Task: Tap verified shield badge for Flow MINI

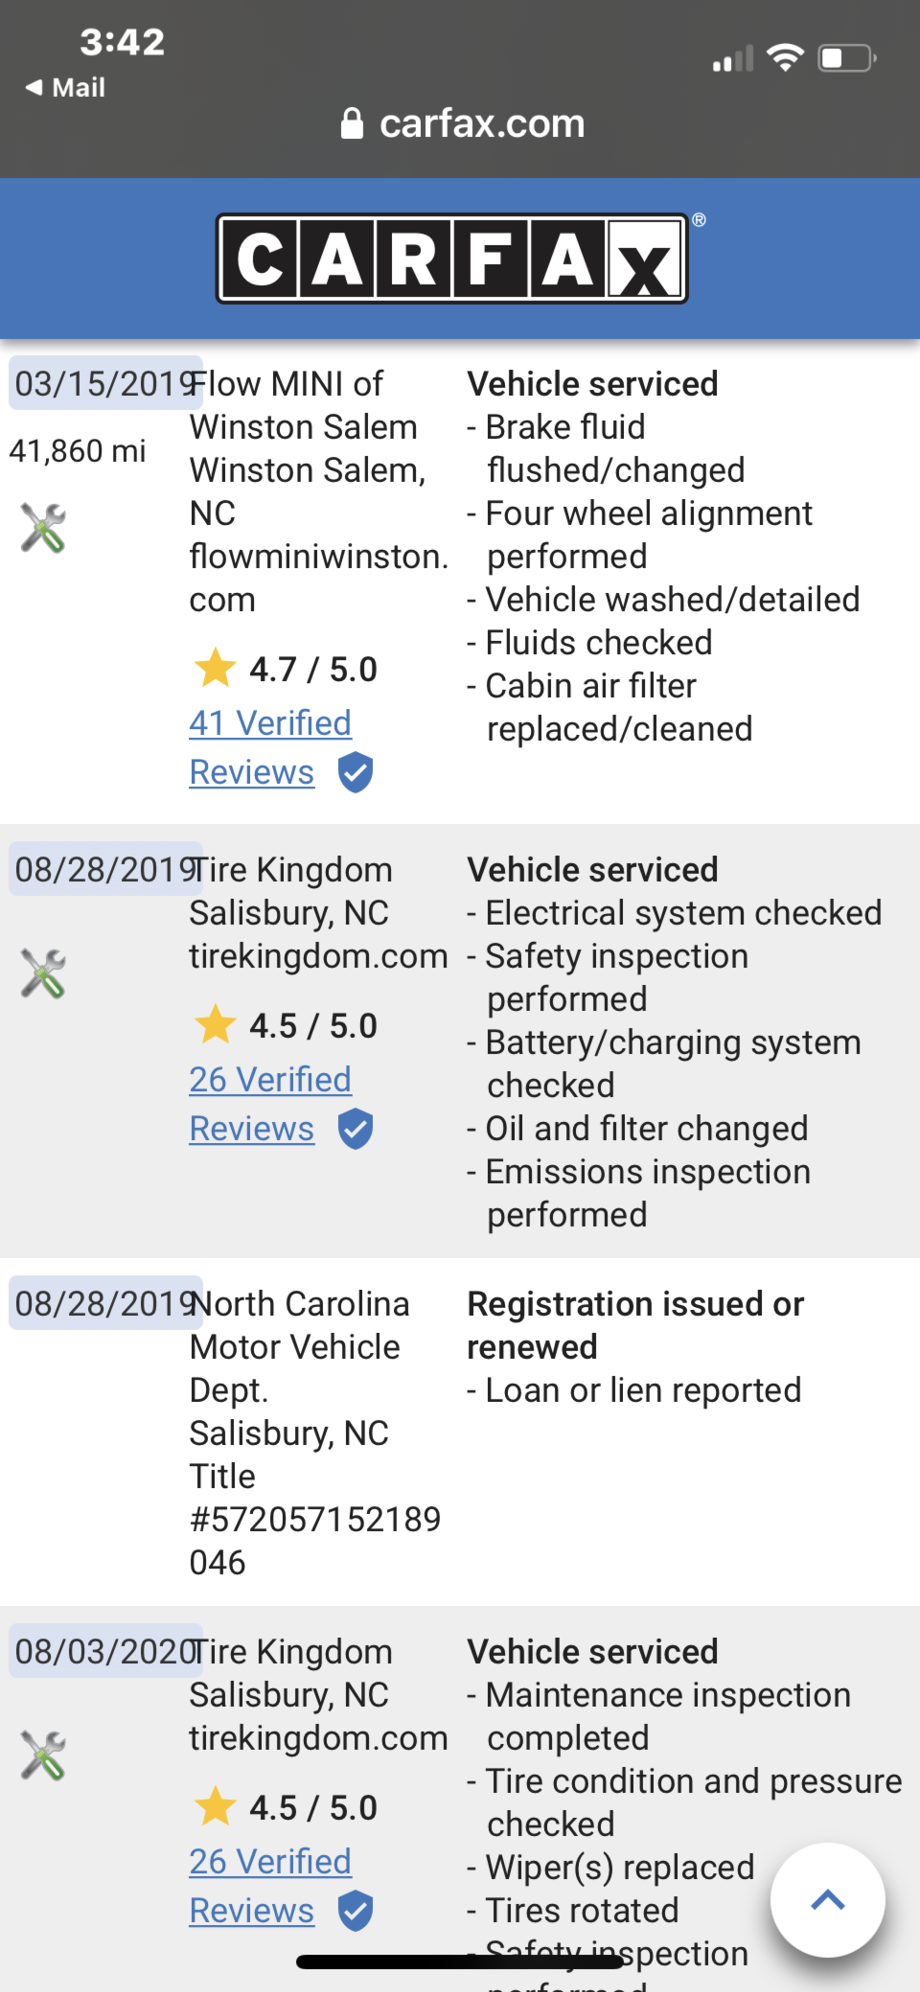Action: point(355,773)
